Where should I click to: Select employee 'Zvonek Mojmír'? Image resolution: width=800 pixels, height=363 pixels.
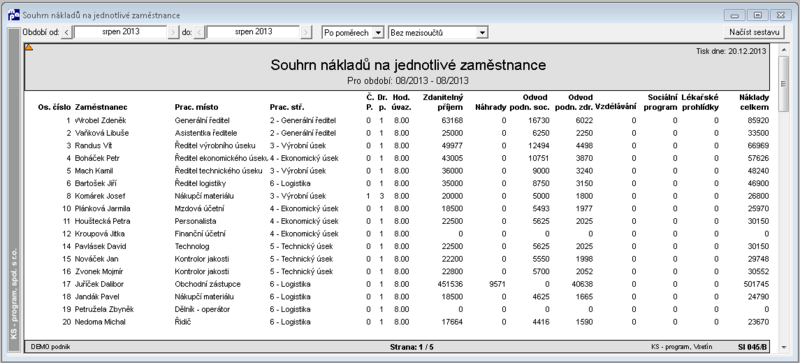pos(98,272)
